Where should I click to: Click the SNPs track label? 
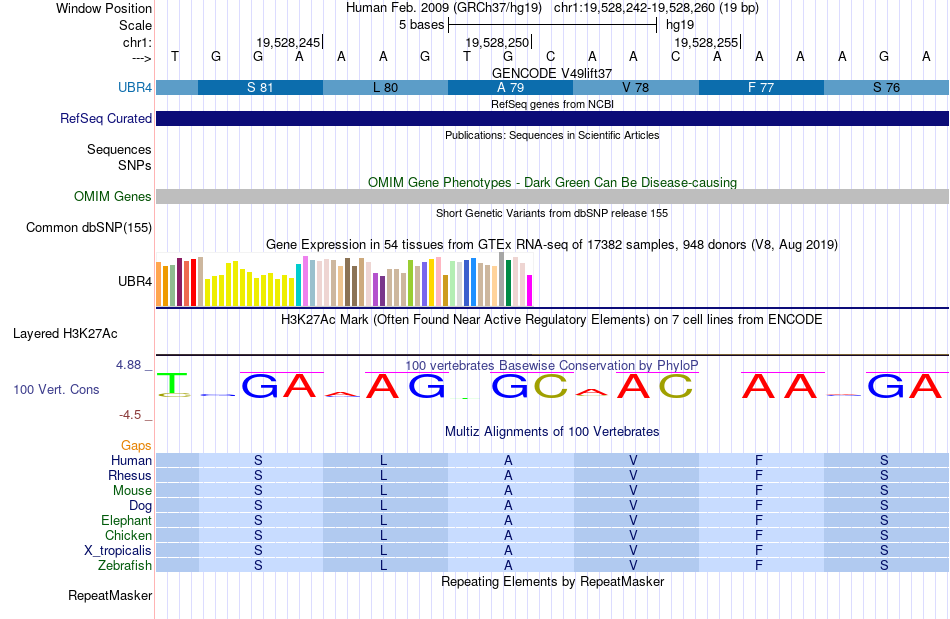pos(135,165)
